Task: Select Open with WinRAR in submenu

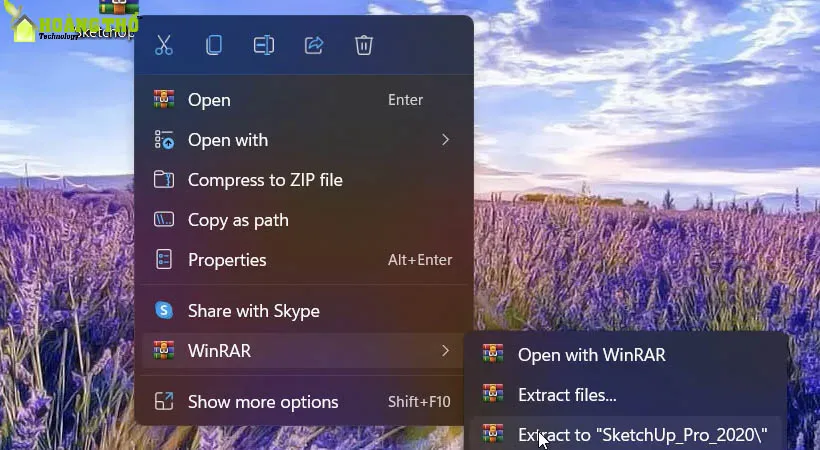Action: (626, 355)
